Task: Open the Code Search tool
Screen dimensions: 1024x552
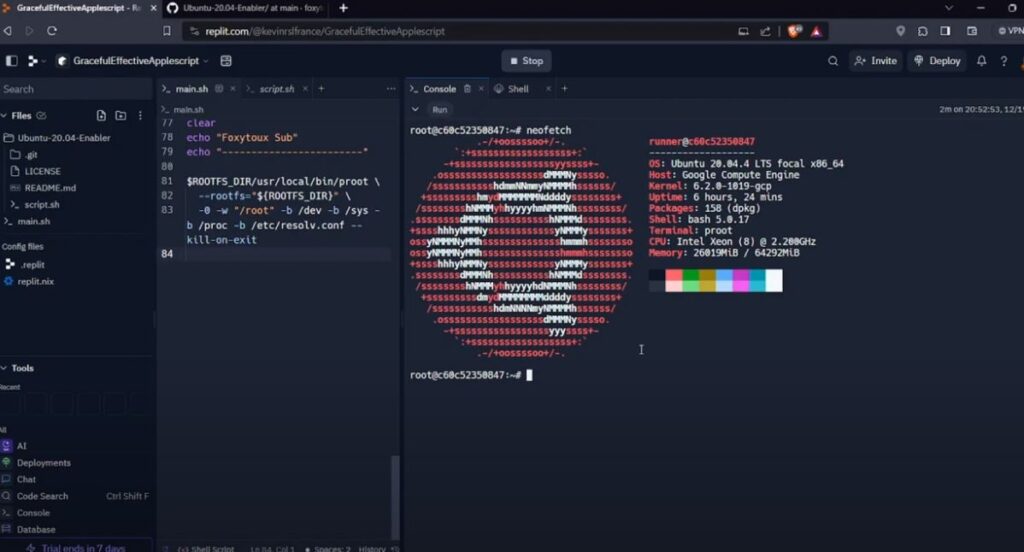Action: click(x=42, y=496)
